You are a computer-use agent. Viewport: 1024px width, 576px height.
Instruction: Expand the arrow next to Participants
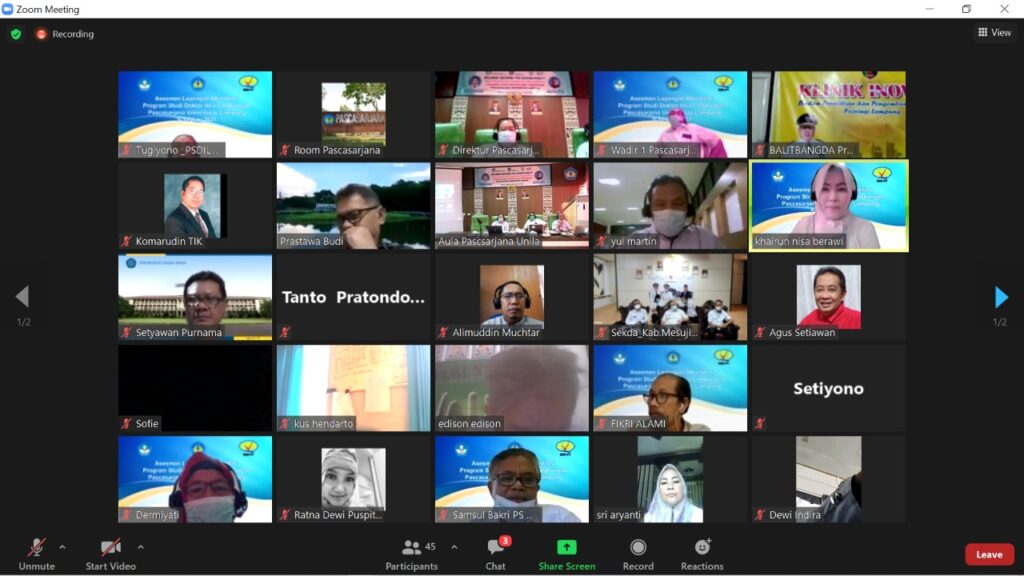point(454,547)
